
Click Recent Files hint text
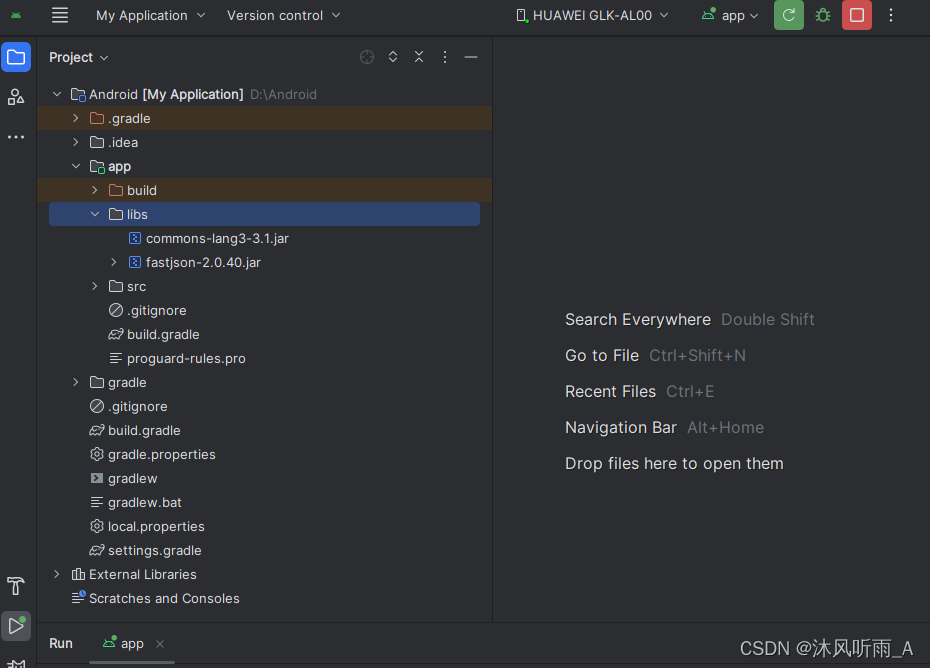[x=610, y=392]
